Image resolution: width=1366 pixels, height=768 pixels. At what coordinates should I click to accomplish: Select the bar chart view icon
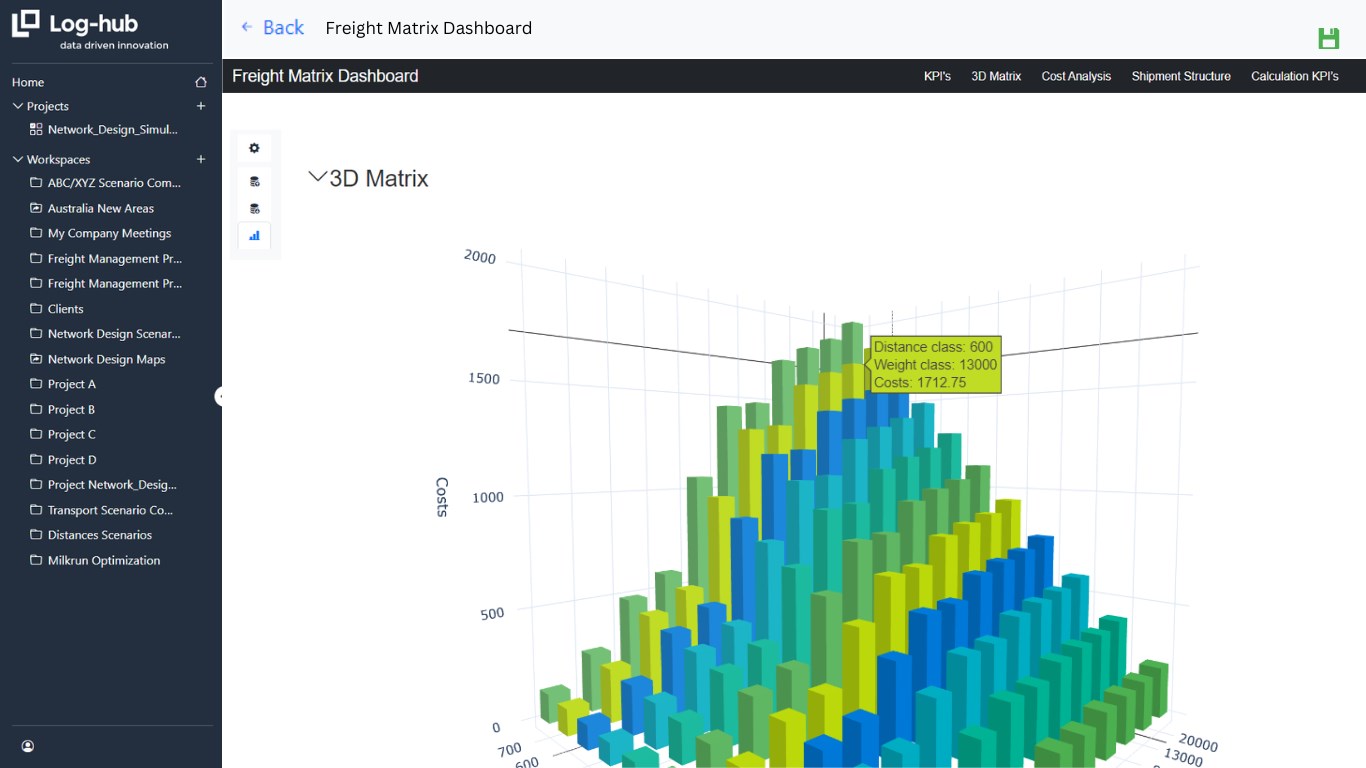pyautogui.click(x=254, y=236)
